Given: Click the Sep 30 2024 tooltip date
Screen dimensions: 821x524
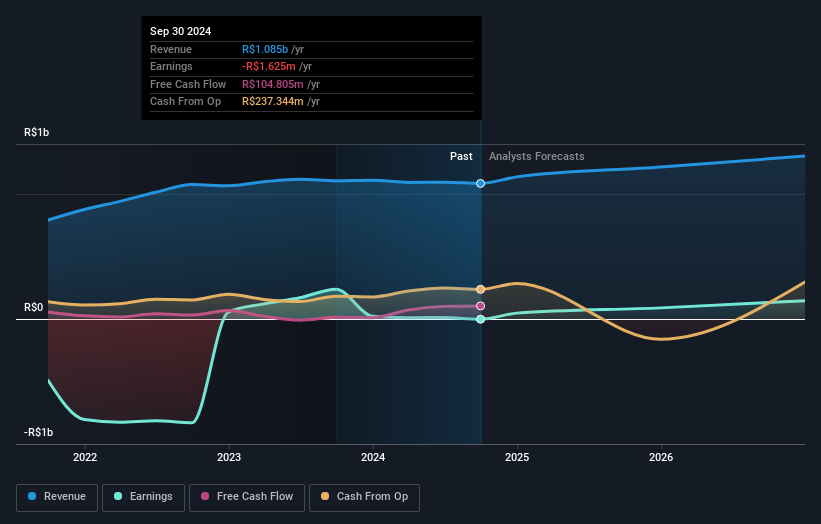Looking at the screenshot, I should pyautogui.click(x=181, y=31).
